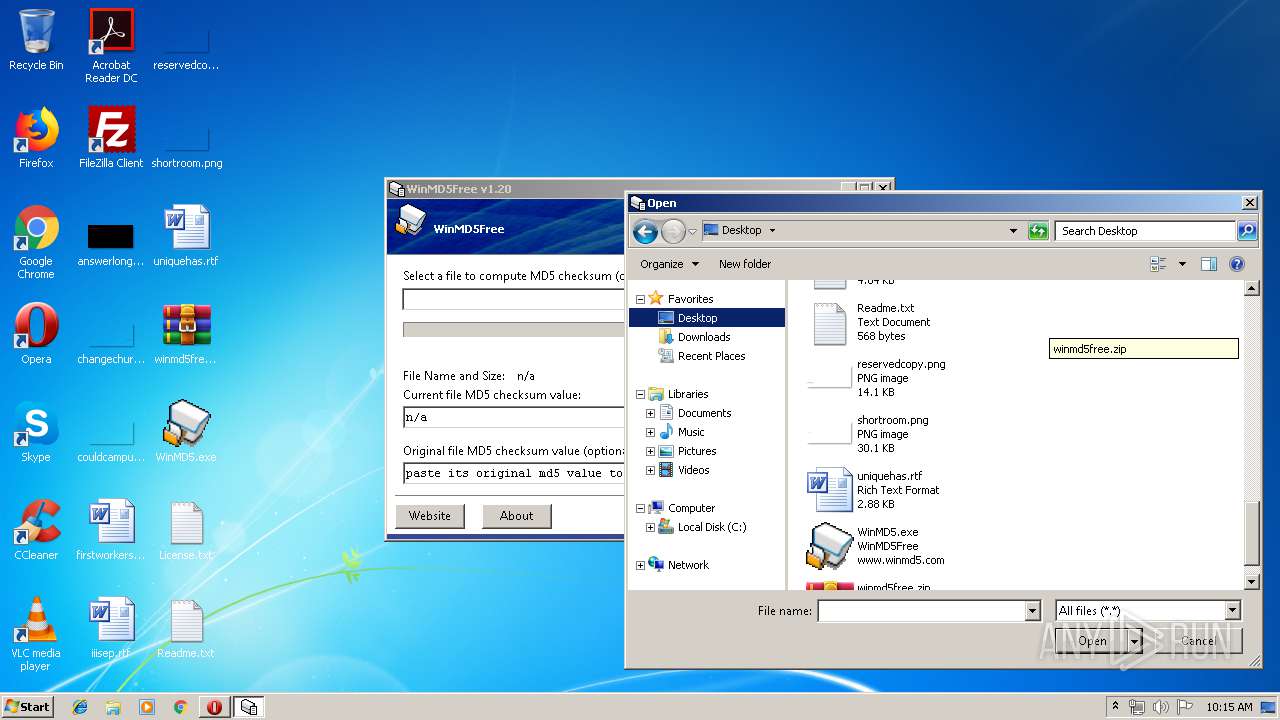Launch Opera desktop shortcut
1280x720 pixels.
(x=36, y=334)
